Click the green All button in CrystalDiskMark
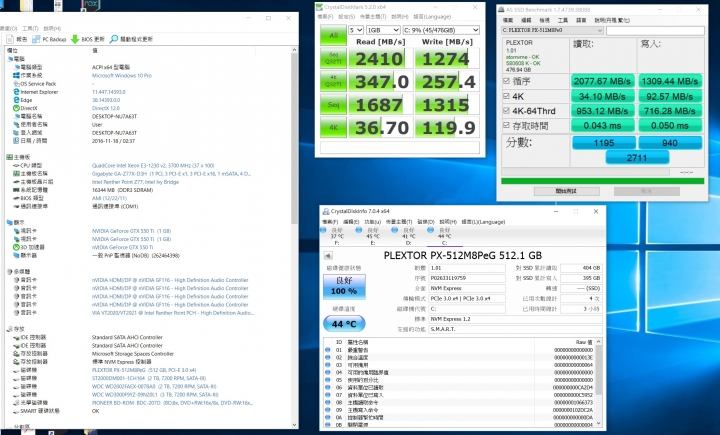The height and width of the screenshot is (435, 720). pyautogui.click(x=333, y=35)
